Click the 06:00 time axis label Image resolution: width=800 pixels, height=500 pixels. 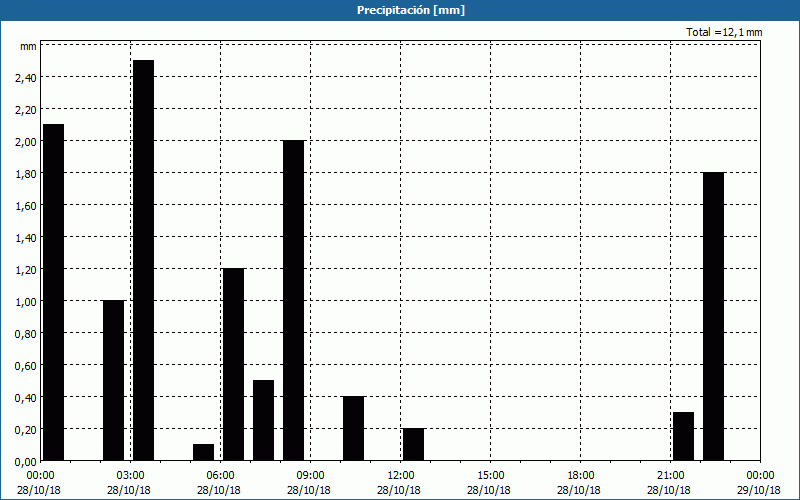click(x=220, y=476)
